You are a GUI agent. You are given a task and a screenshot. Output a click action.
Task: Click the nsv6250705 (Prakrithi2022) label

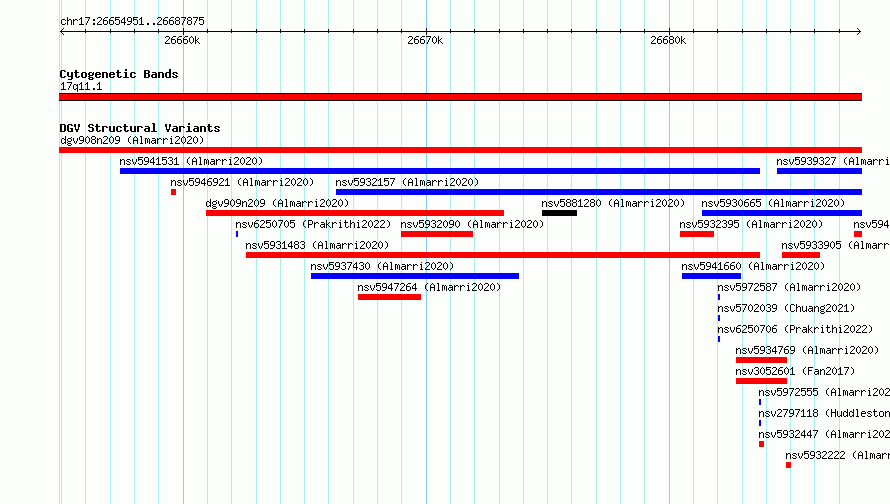[x=313, y=224]
